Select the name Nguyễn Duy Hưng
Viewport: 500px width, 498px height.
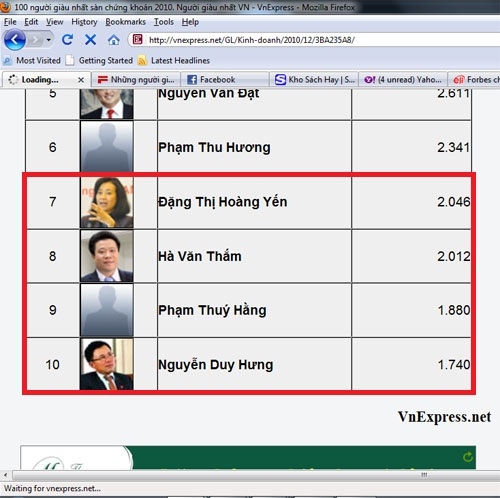pyautogui.click(x=216, y=365)
